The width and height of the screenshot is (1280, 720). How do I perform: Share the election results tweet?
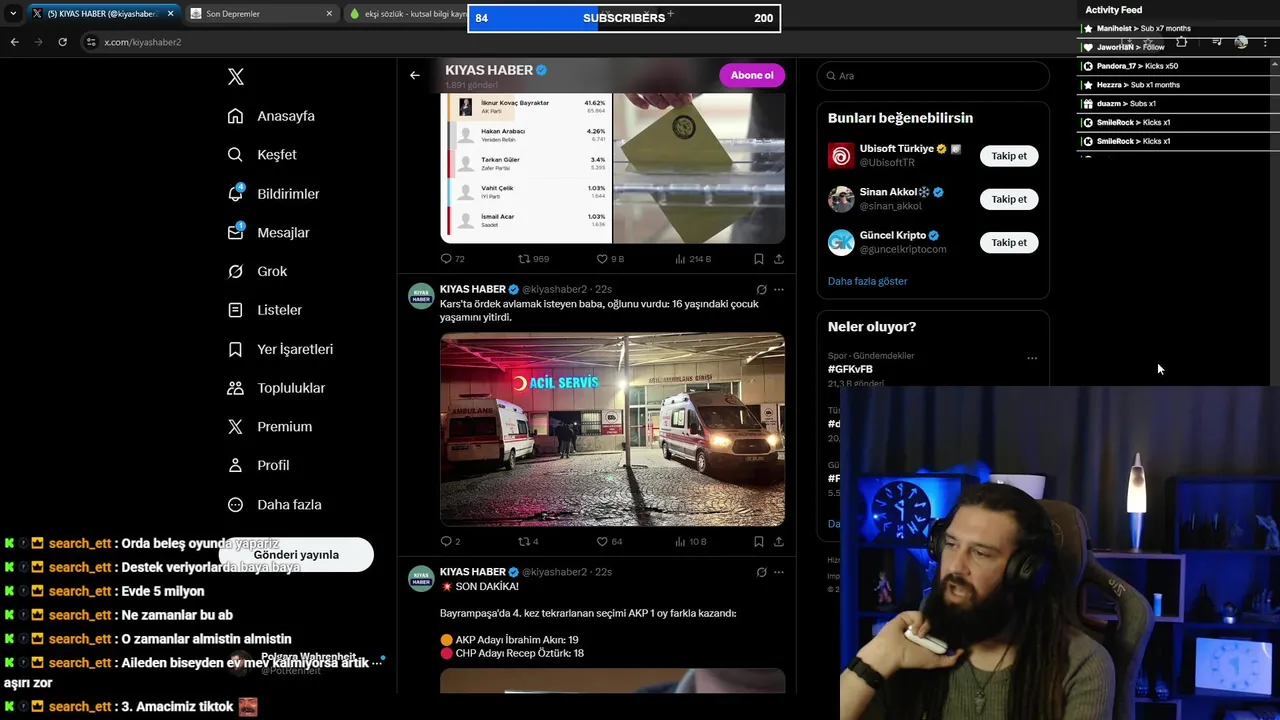[779, 259]
